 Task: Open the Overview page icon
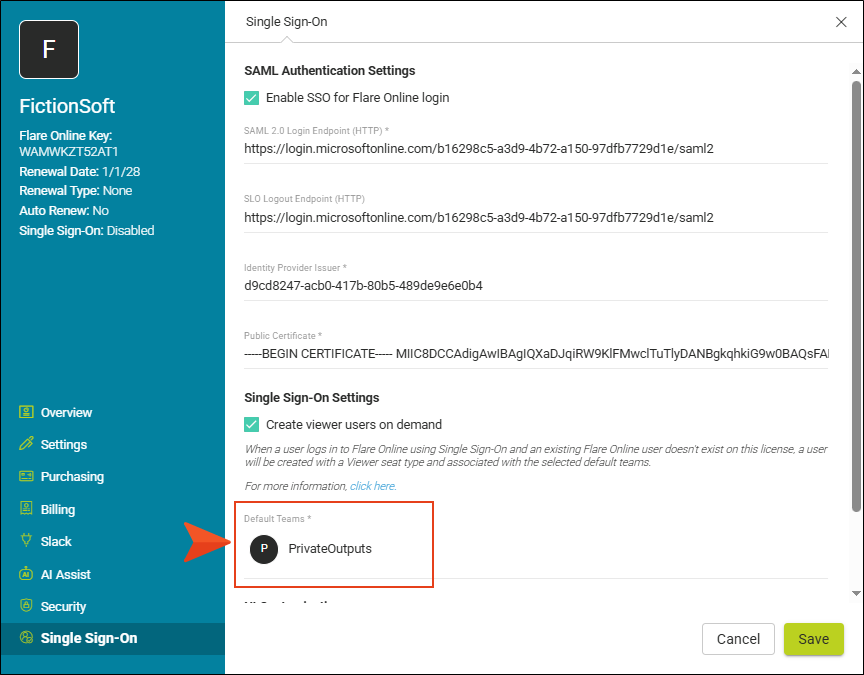pos(26,412)
